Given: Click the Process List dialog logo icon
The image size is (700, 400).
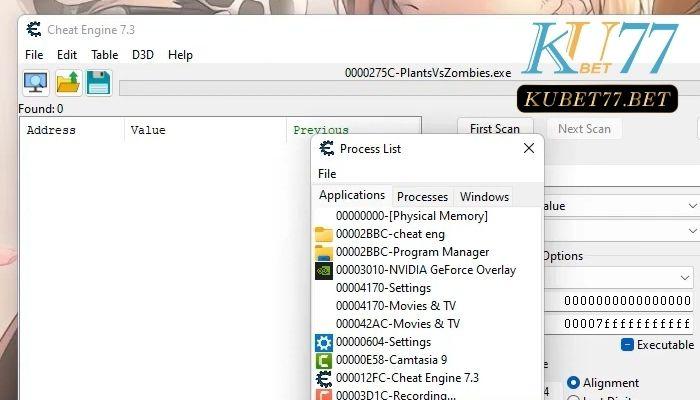Looking at the screenshot, I should [326, 148].
